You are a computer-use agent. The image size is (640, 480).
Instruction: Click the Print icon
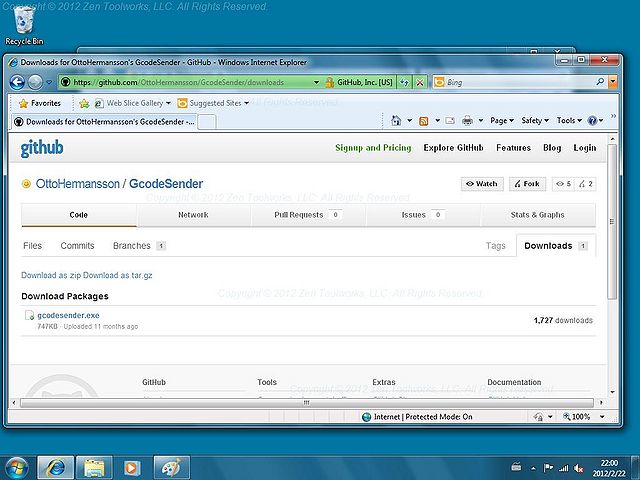[467, 120]
